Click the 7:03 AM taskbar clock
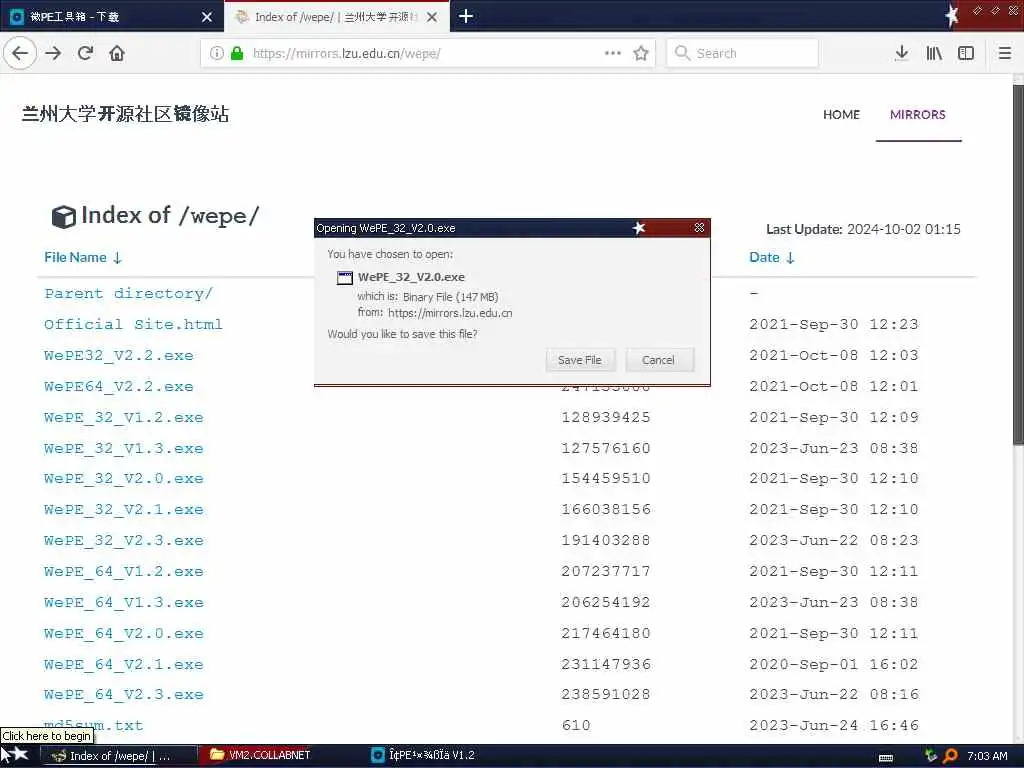 987,756
